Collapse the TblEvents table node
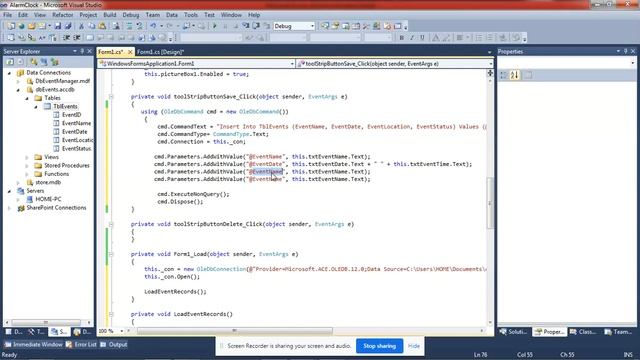Image resolution: width=640 pixels, height=360 pixels. (36, 107)
